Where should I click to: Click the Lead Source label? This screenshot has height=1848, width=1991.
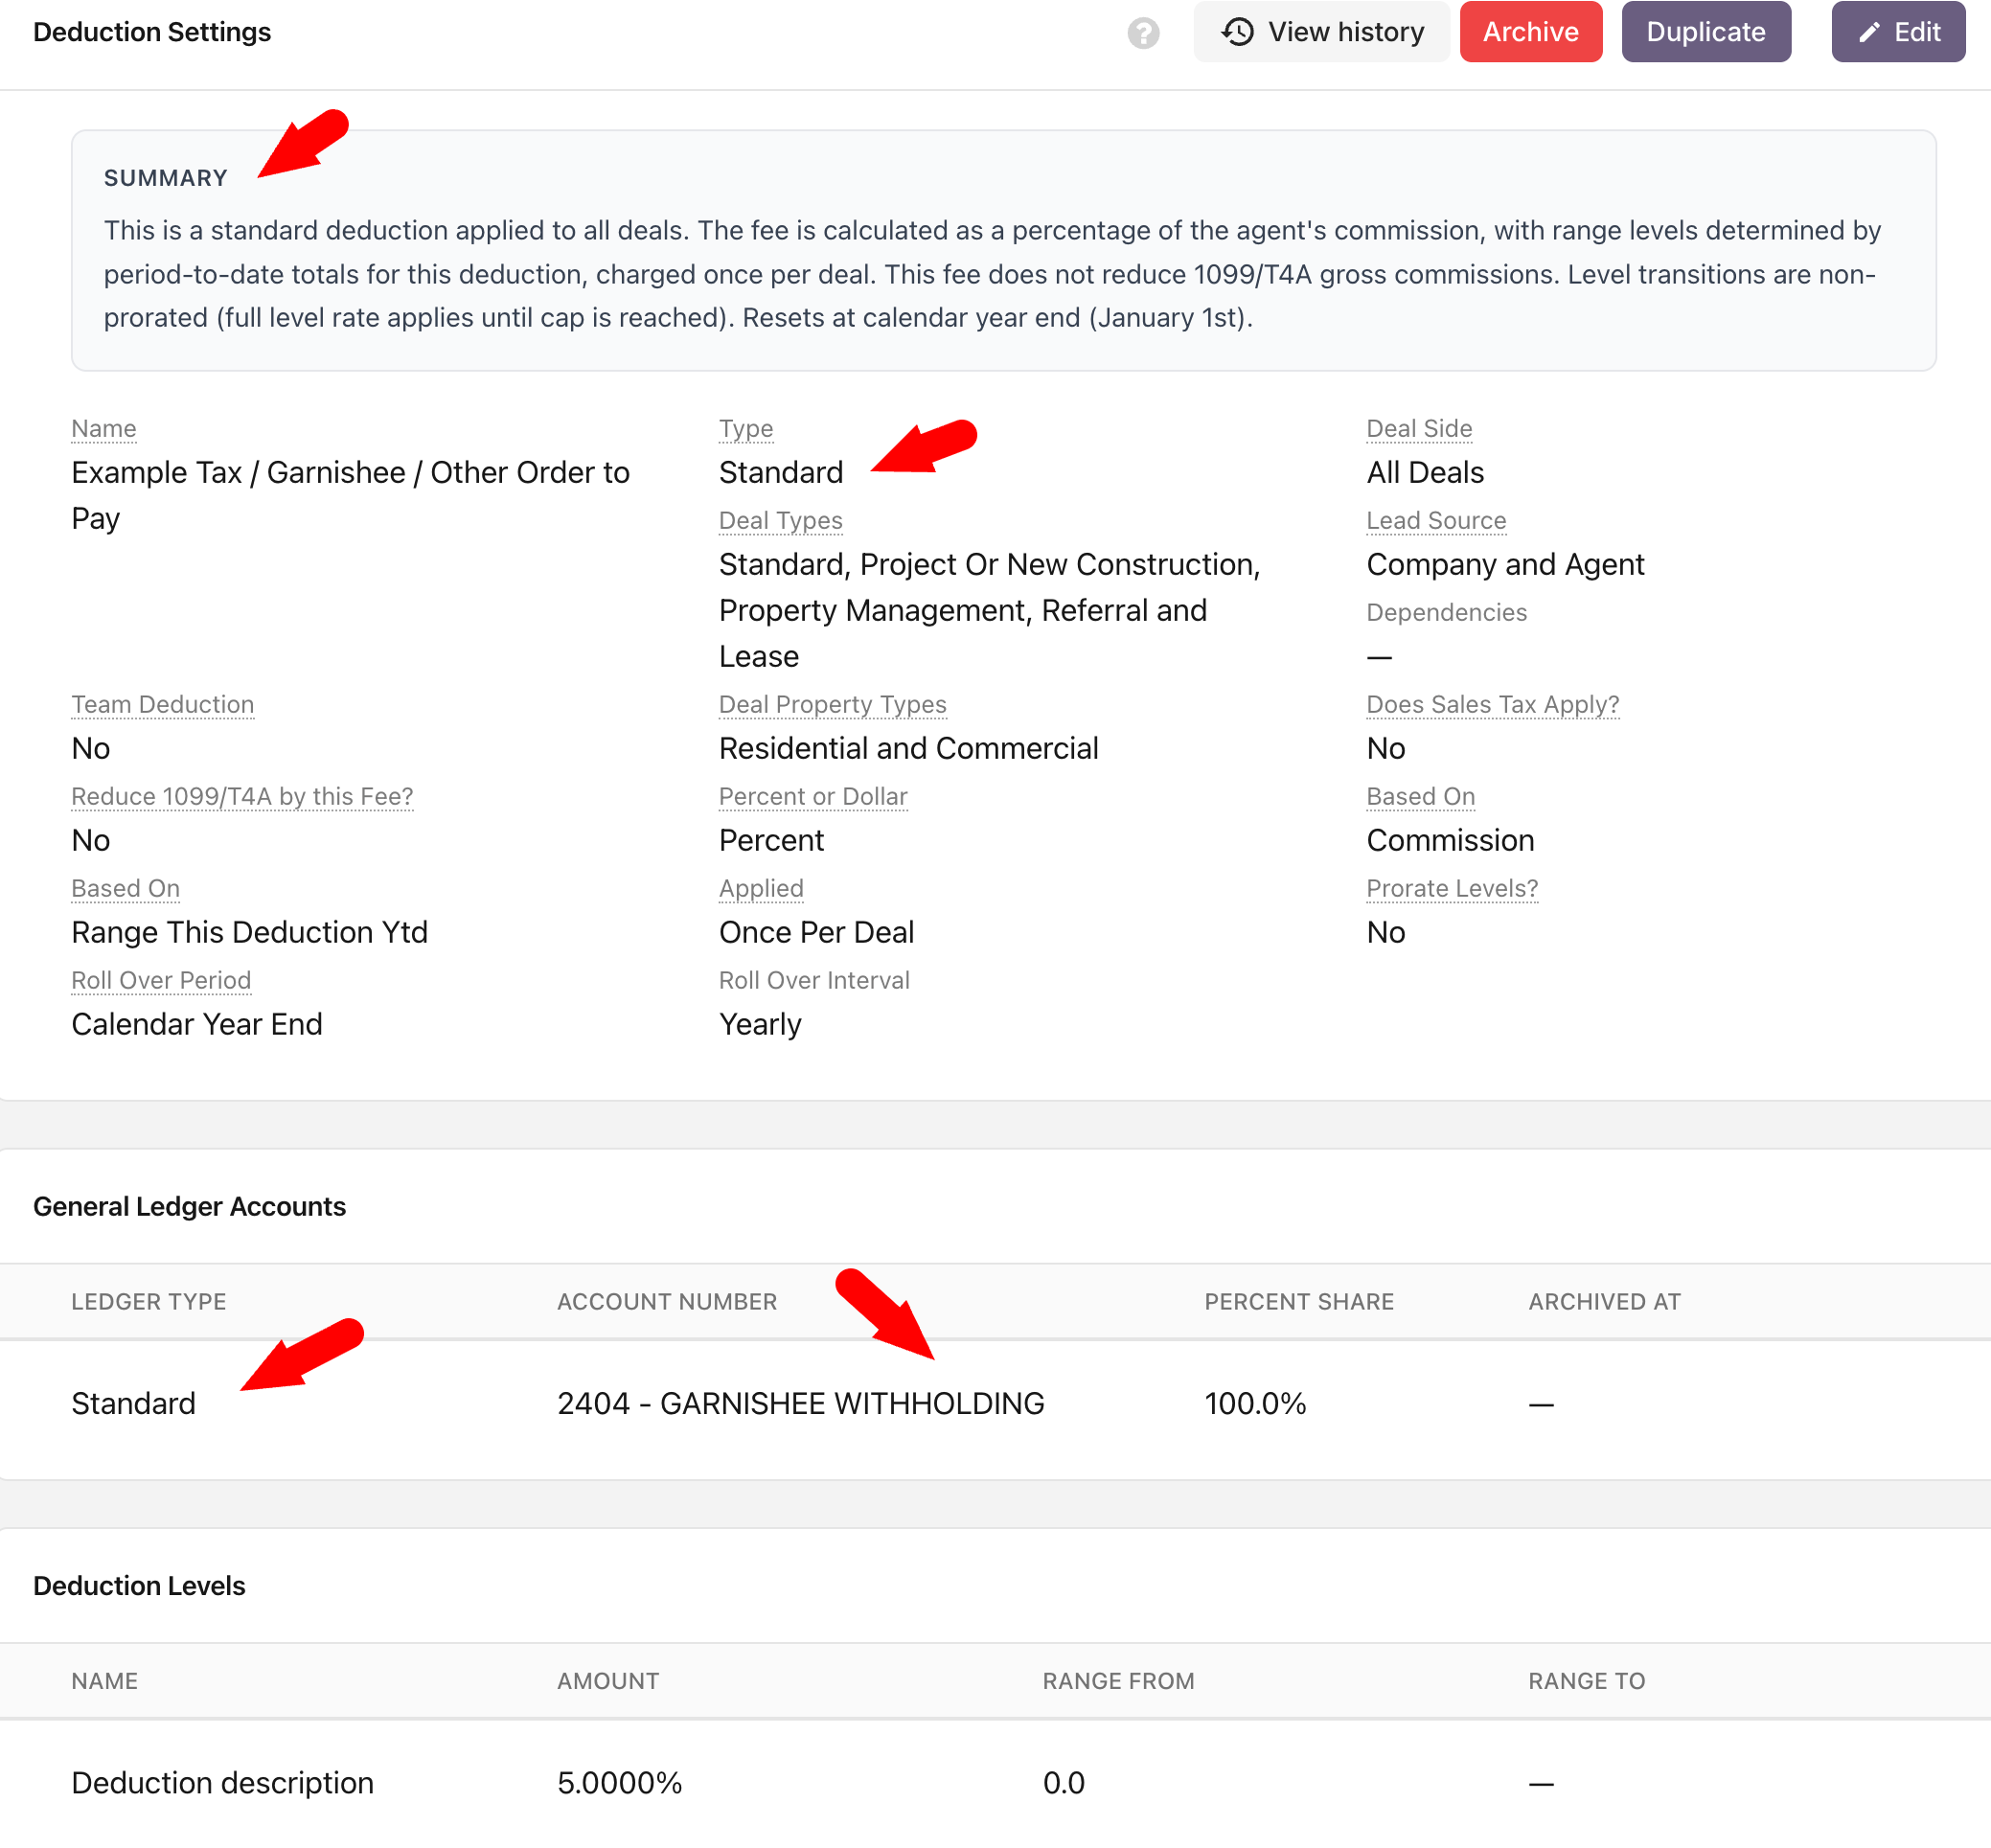(1436, 520)
